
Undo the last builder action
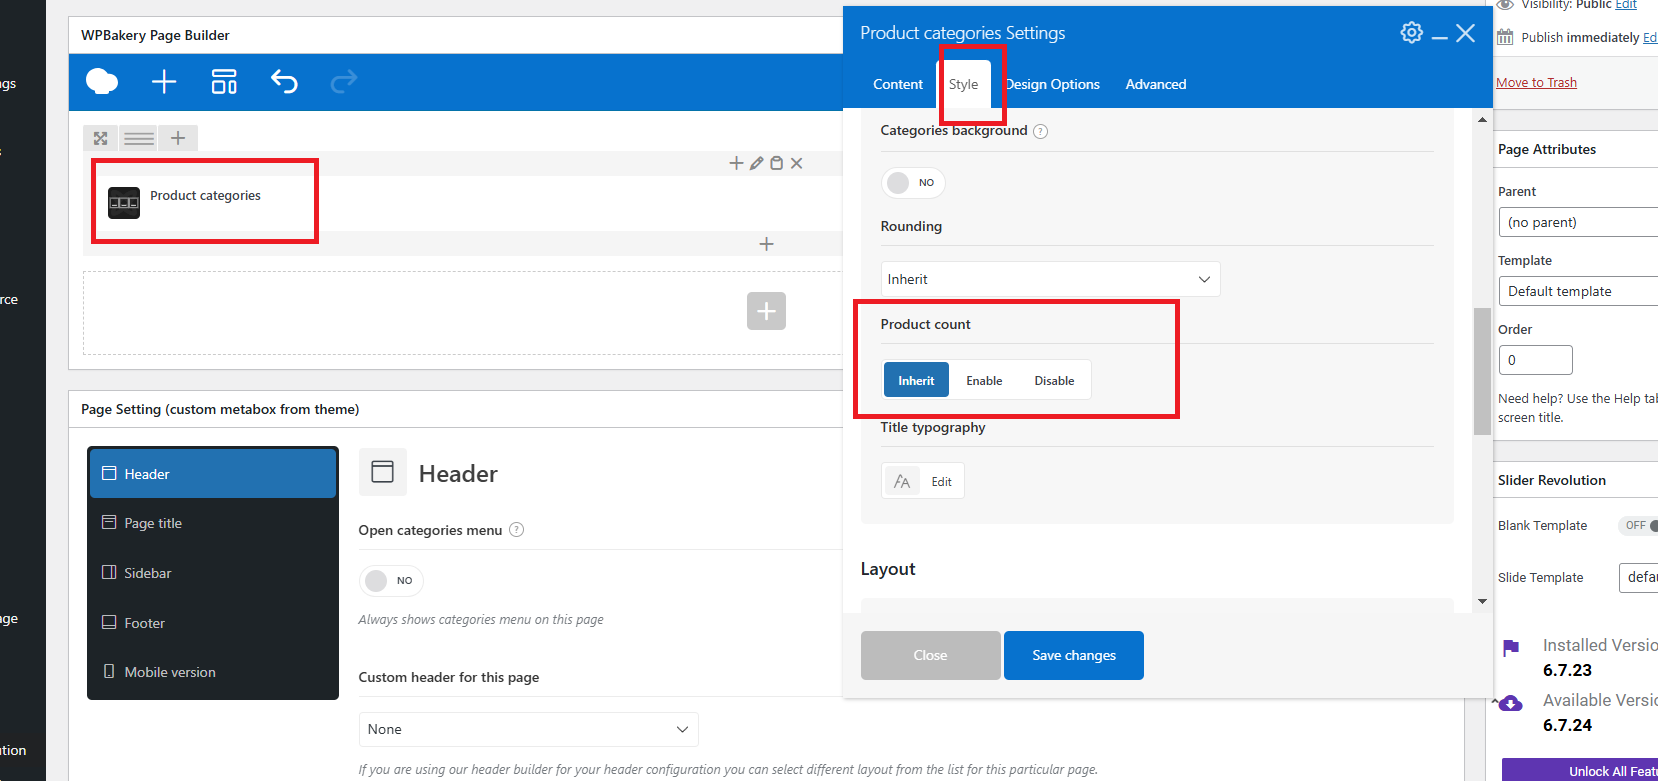tap(284, 81)
